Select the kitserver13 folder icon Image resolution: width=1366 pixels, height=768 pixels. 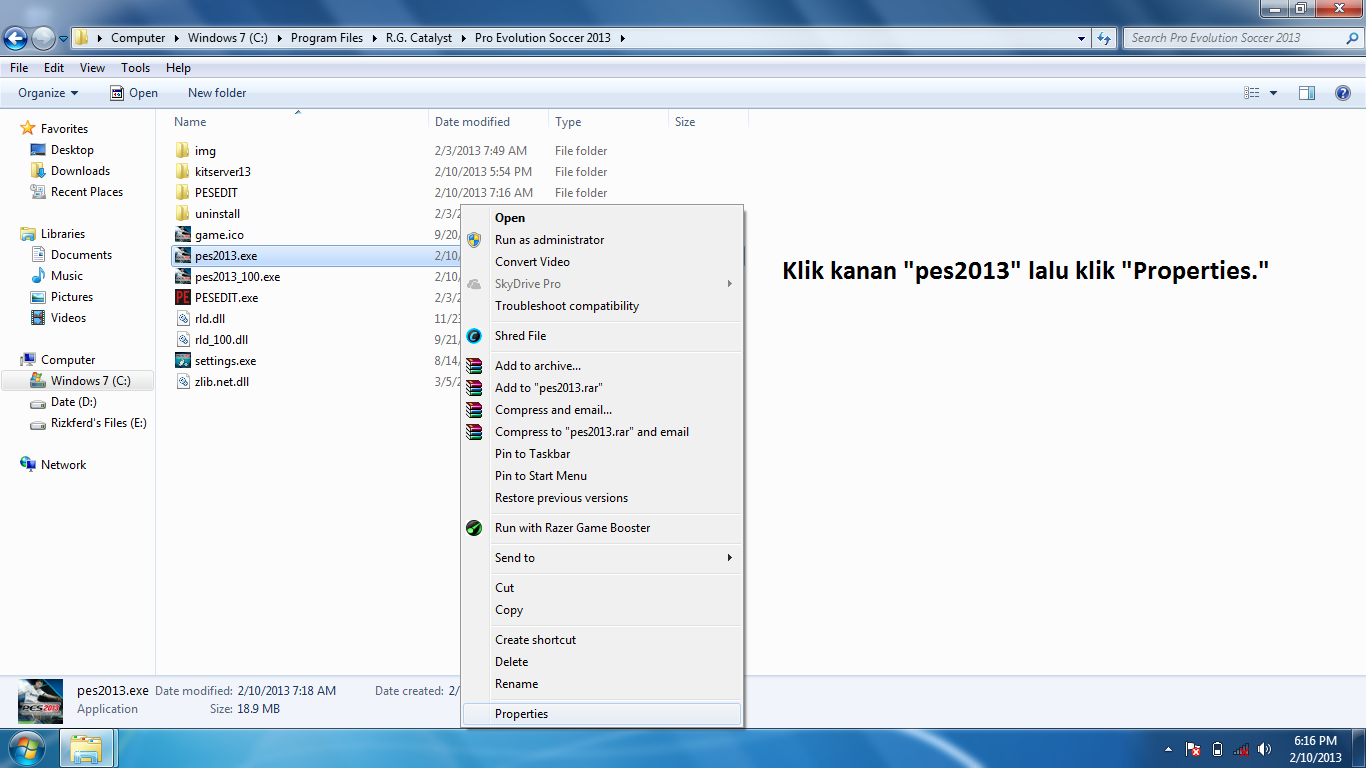click(x=182, y=172)
